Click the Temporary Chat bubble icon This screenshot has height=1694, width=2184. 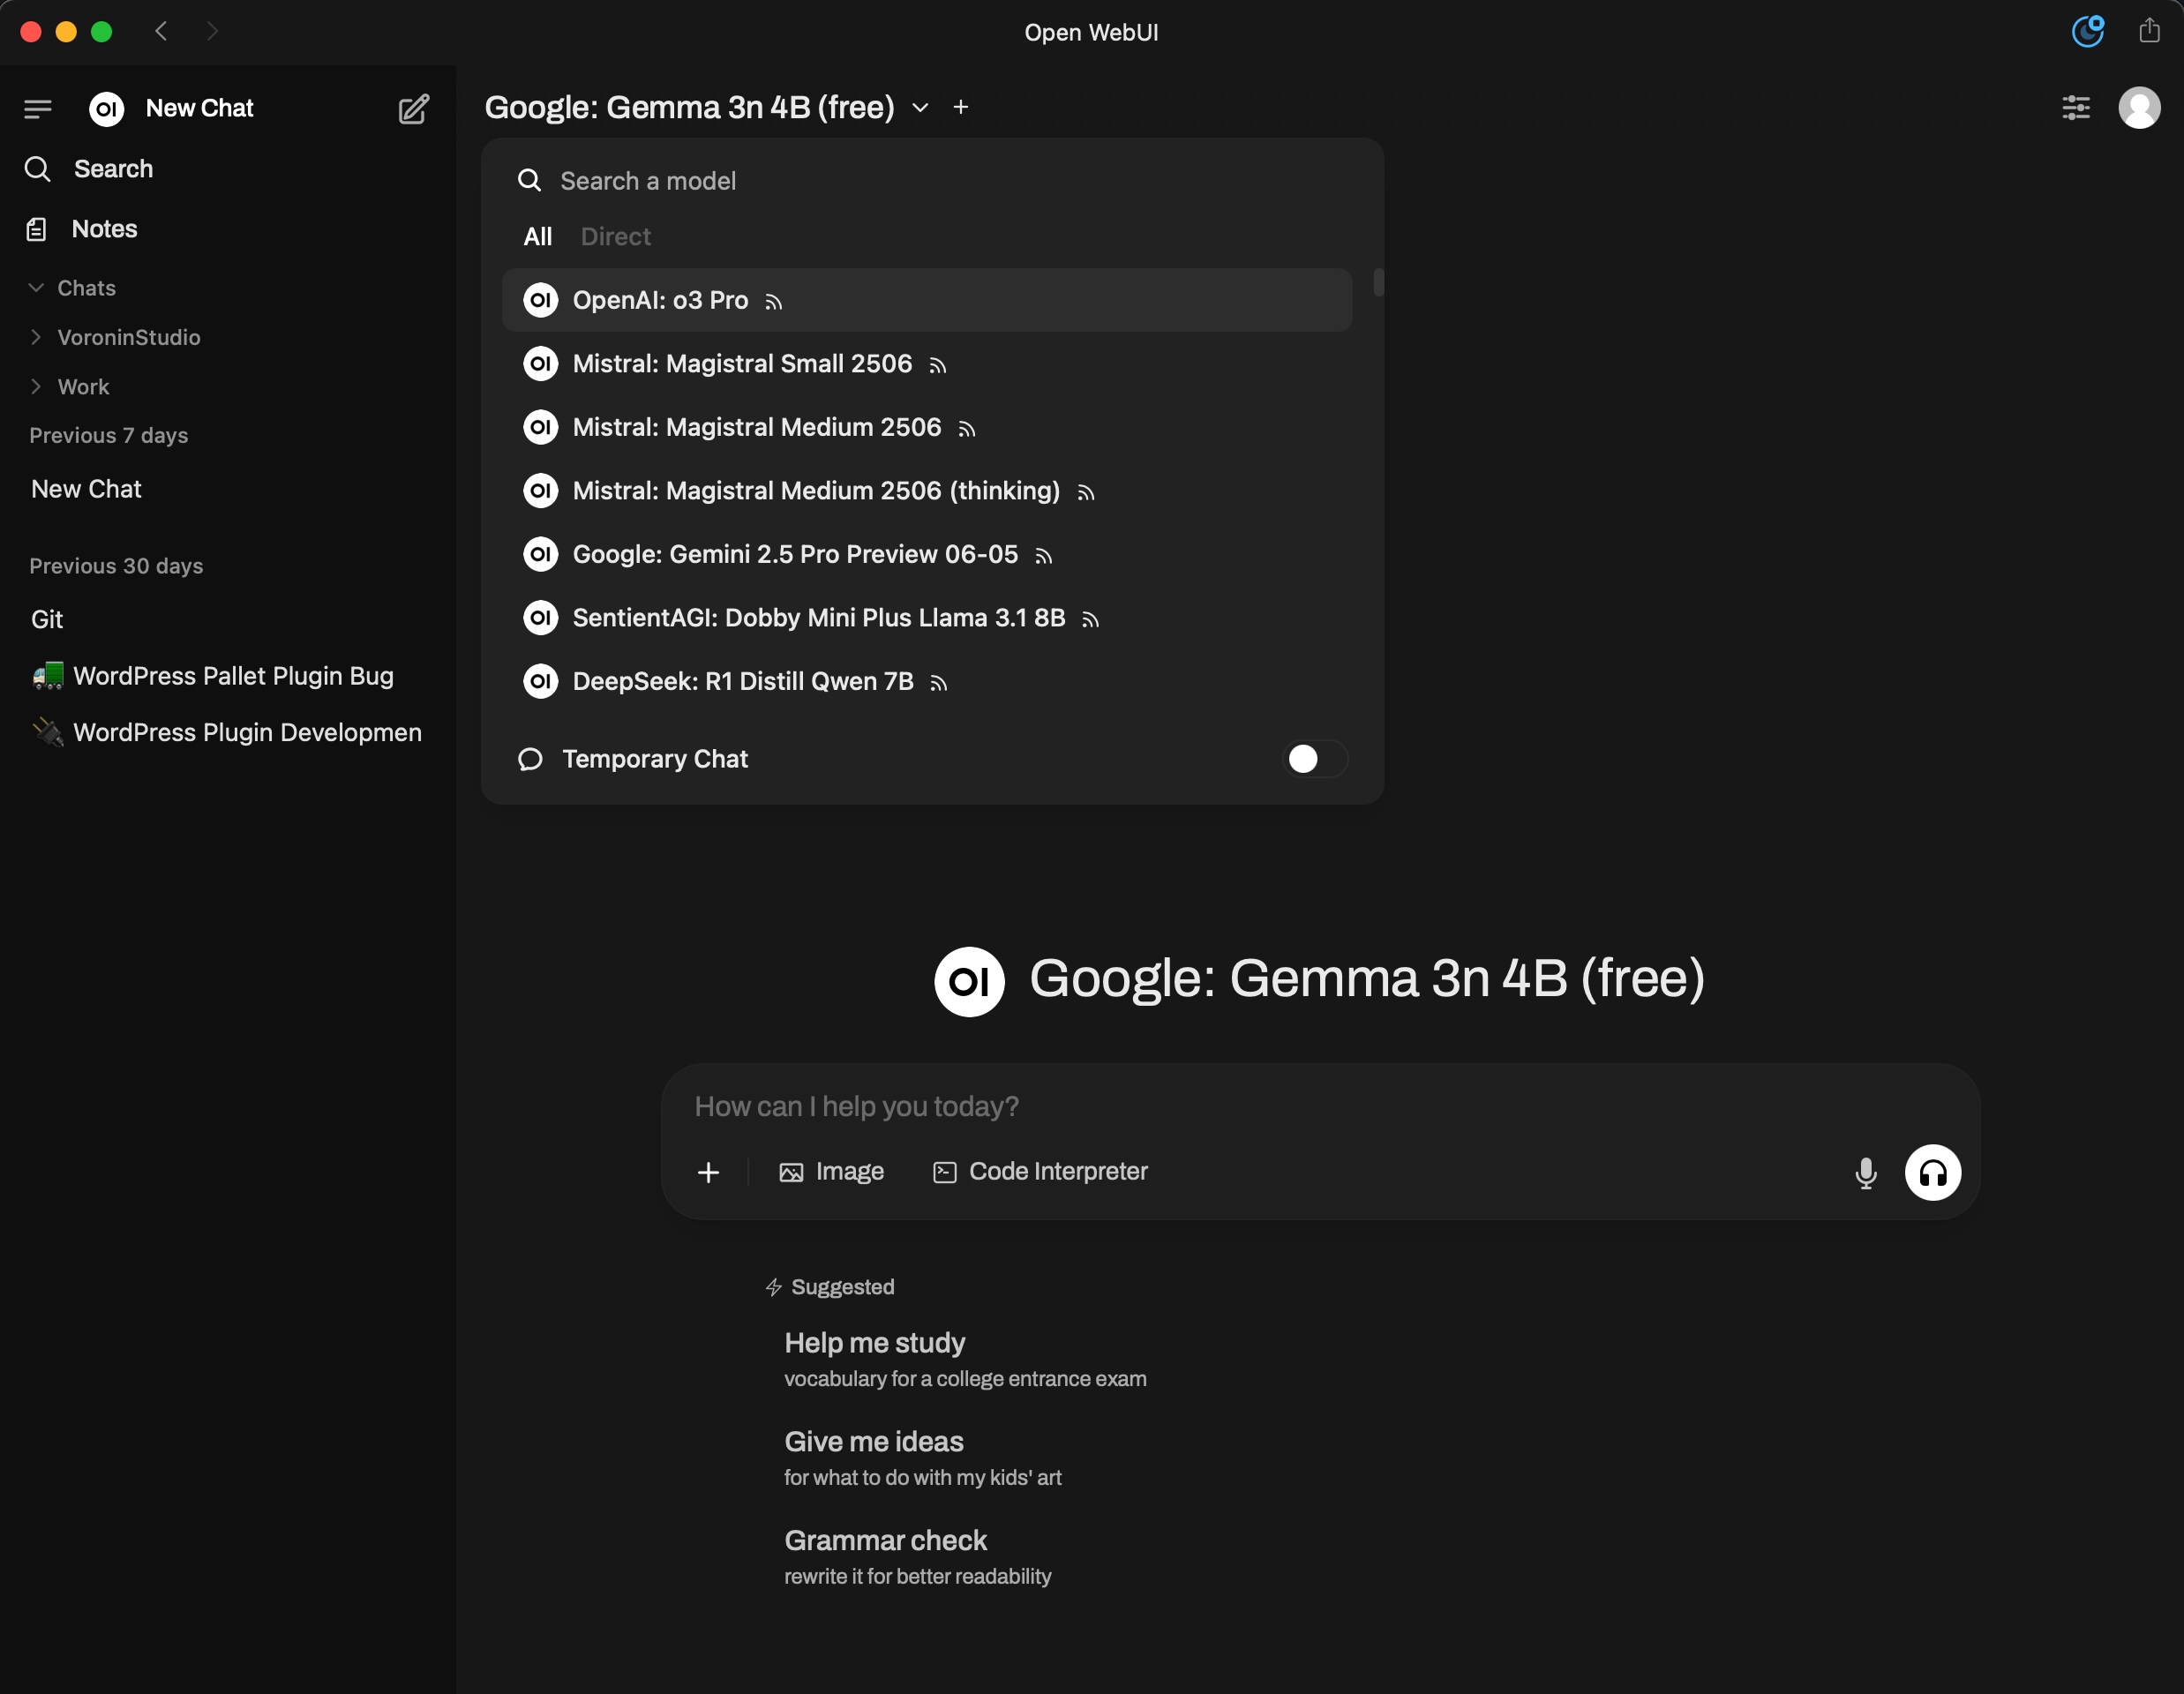click(x=530, y=759)
